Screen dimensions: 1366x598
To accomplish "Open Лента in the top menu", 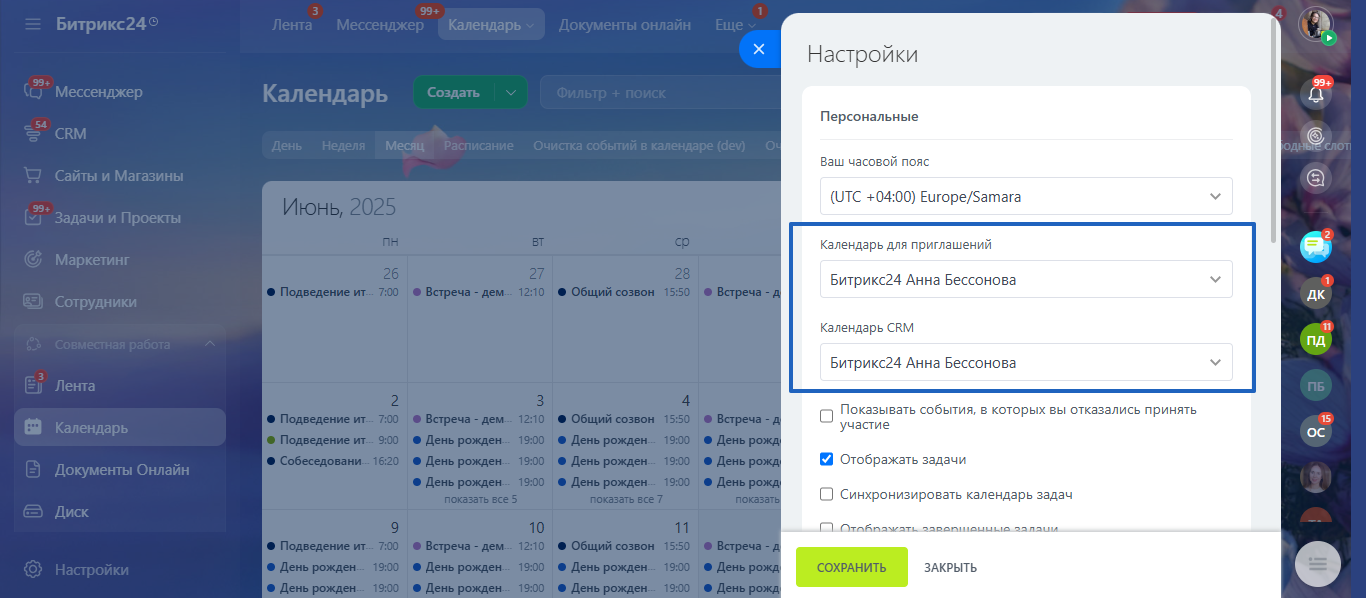I will 292,25.
